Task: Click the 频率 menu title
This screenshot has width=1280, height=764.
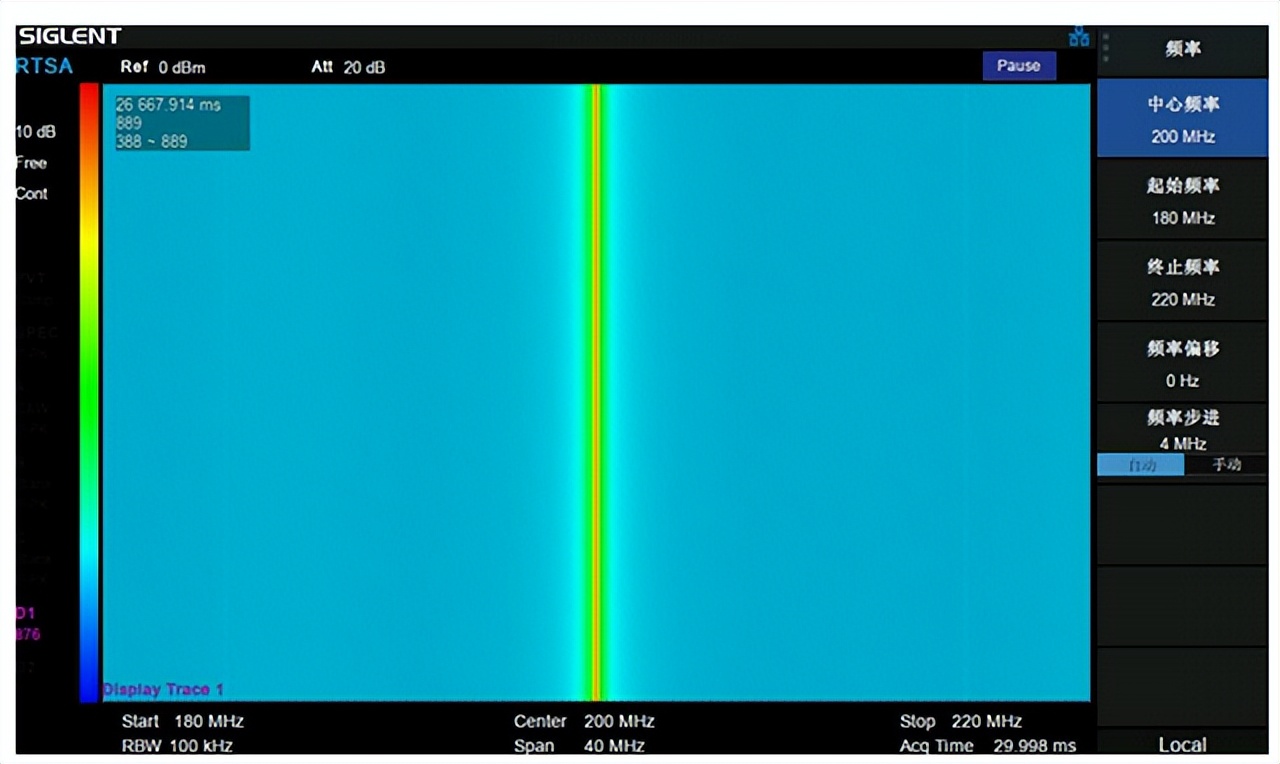Action: (1182, 49)
